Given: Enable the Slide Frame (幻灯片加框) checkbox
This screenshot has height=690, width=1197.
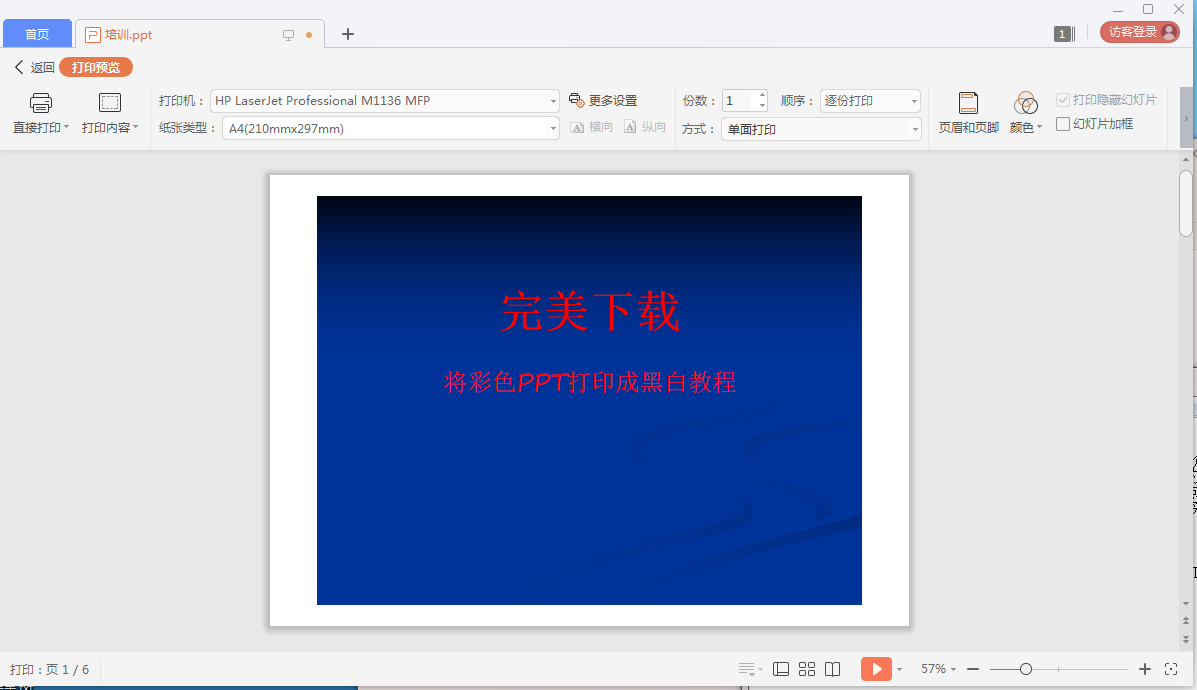Looking at the screenshot, I should coord(1063,124).
